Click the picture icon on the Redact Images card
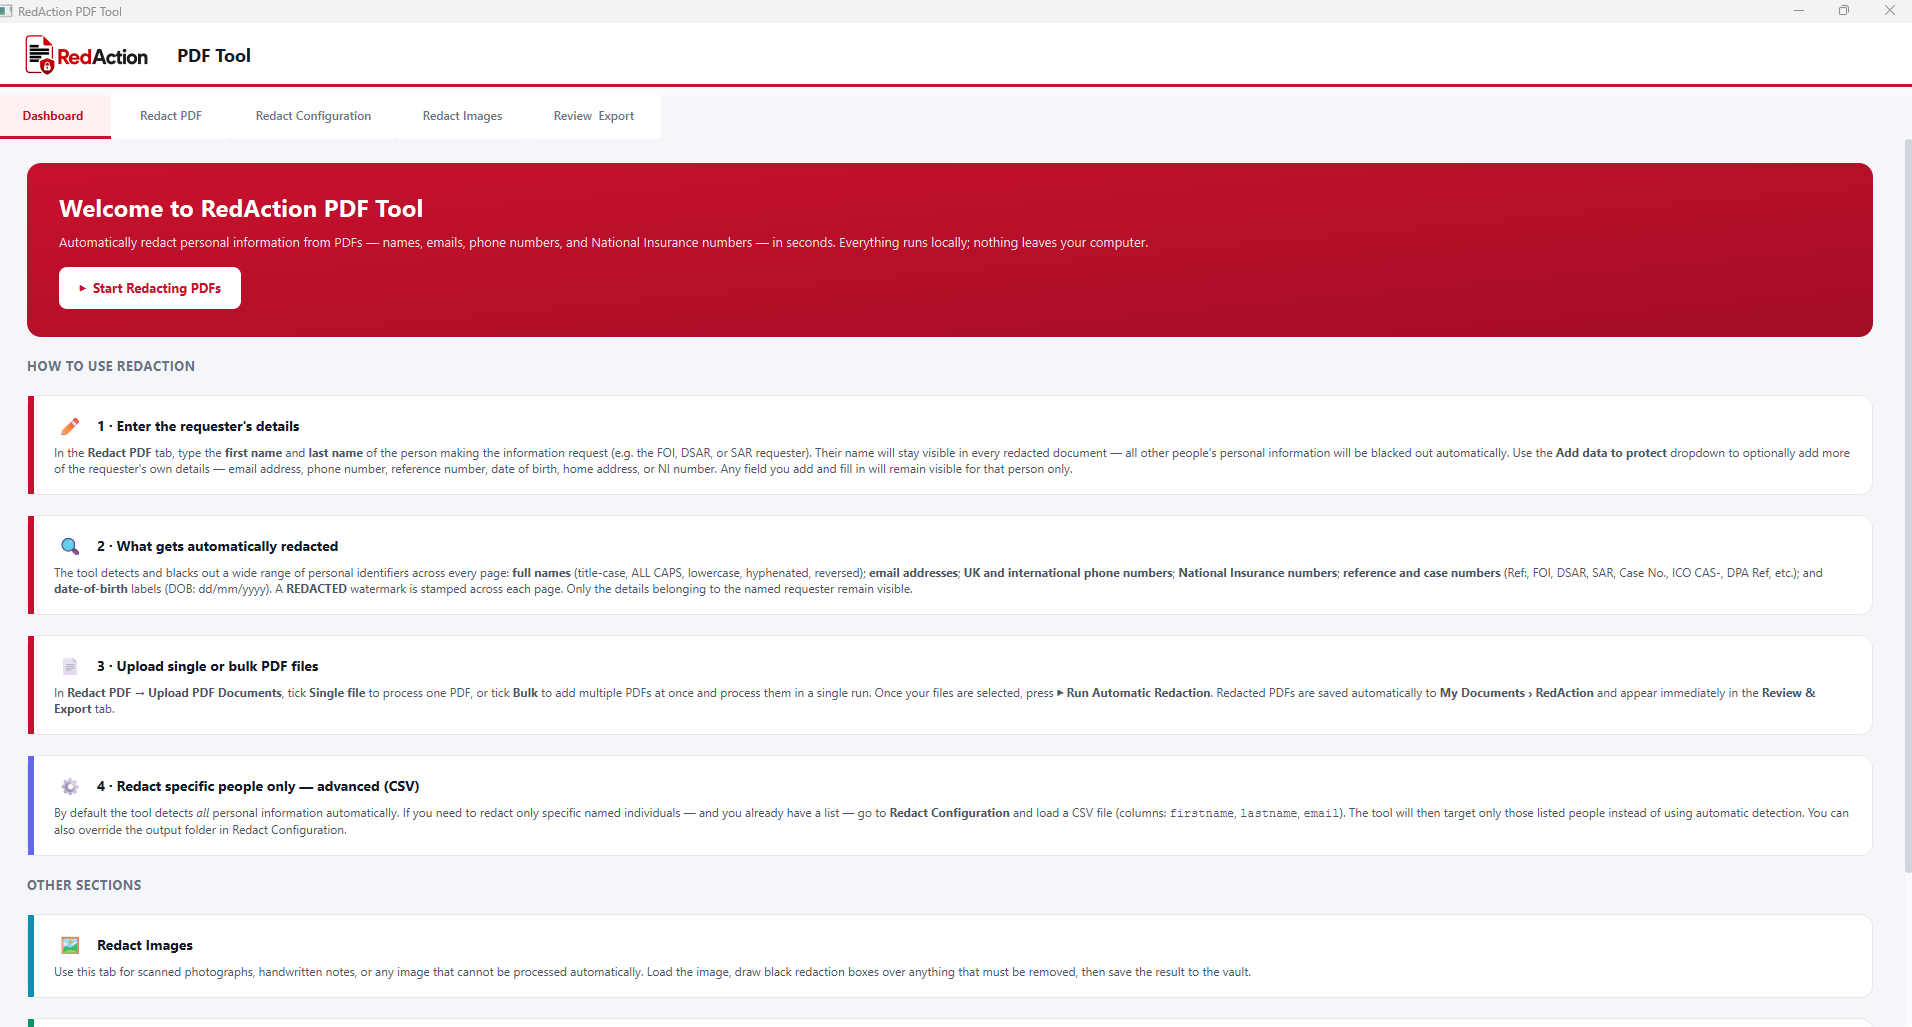The width and height of the screenshot is (1912, 1027). pos(70,945)
